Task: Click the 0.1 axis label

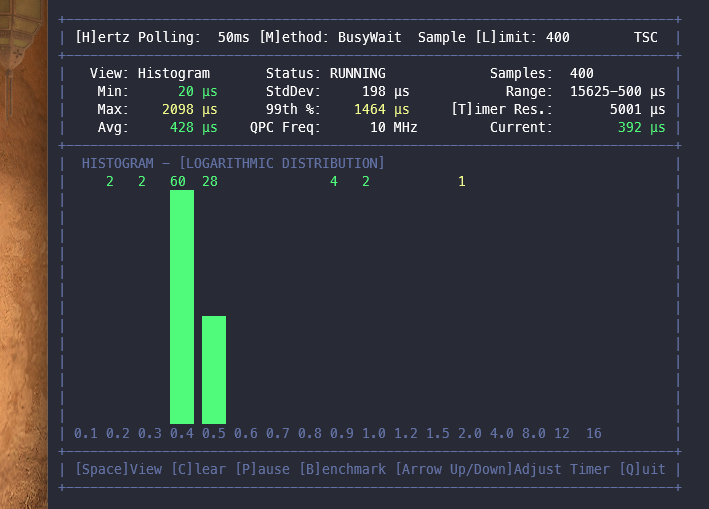Action: (x=85, y=434)
